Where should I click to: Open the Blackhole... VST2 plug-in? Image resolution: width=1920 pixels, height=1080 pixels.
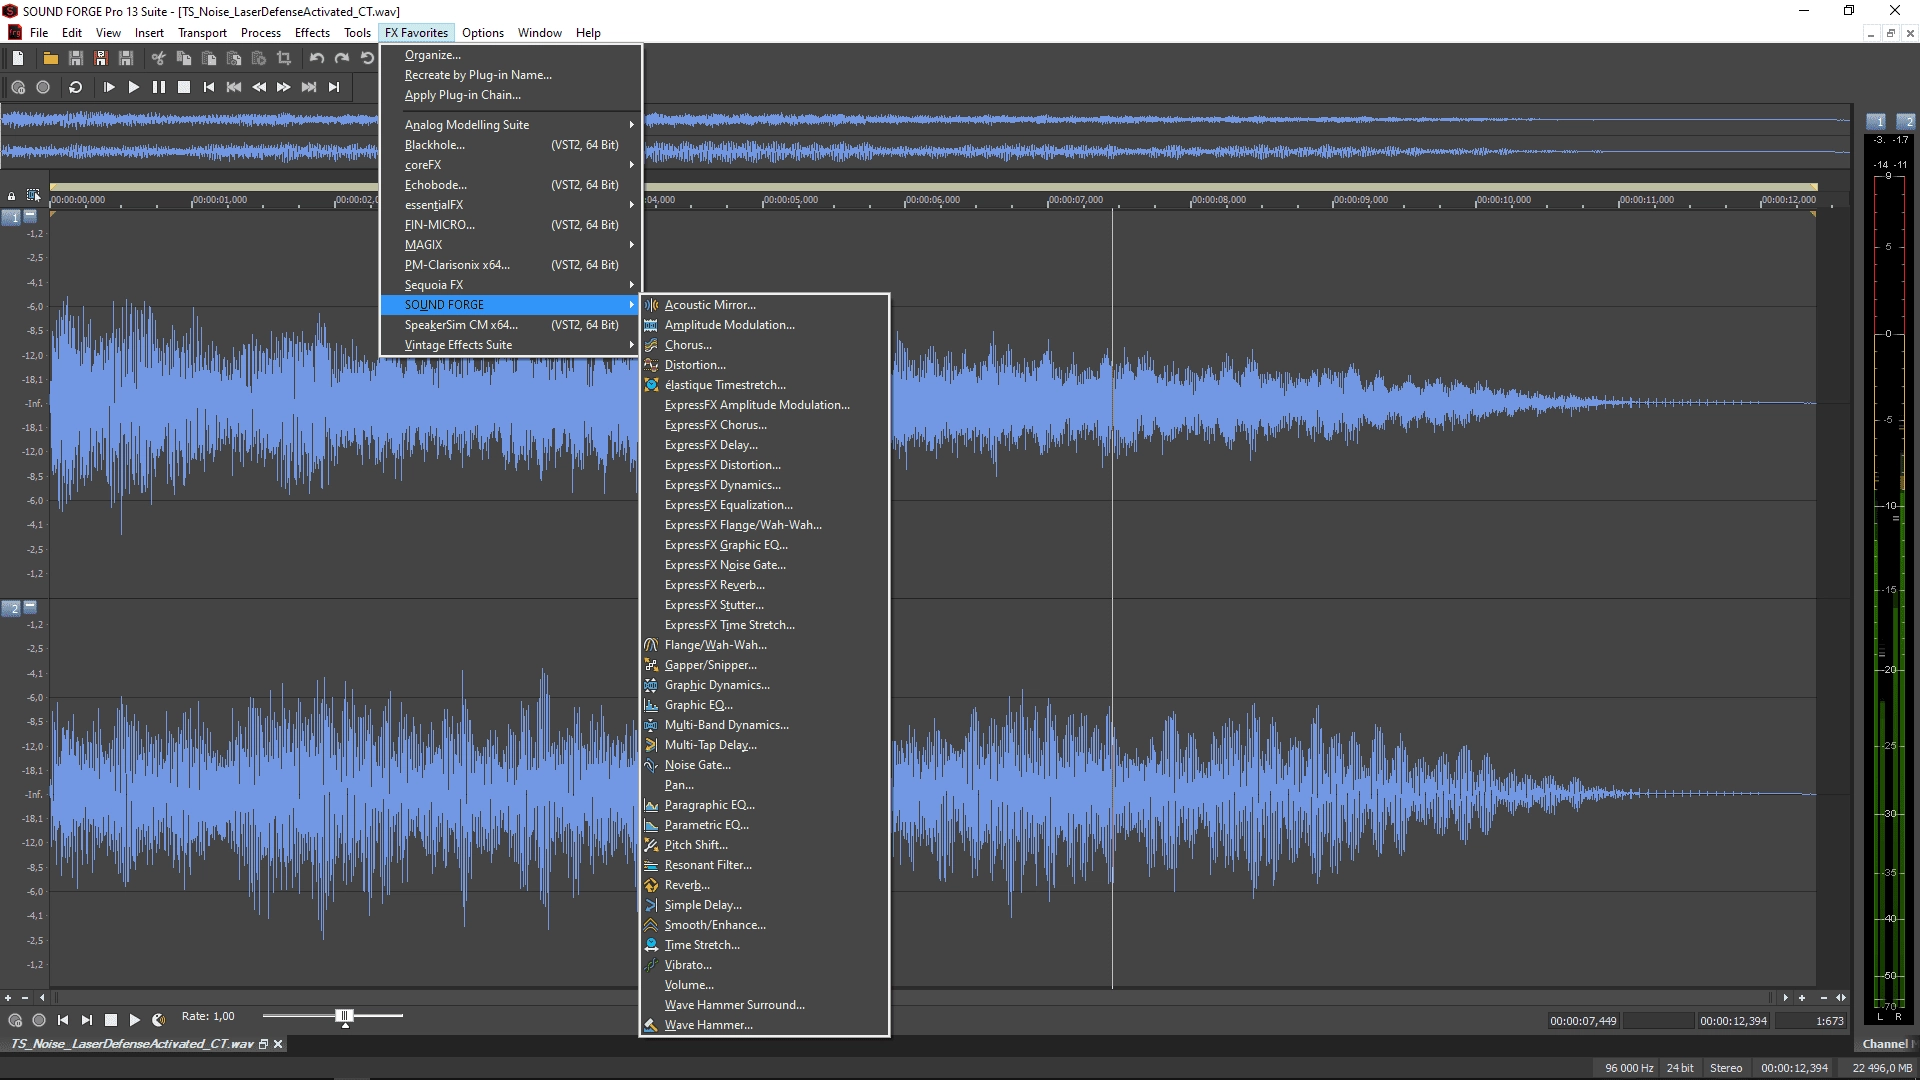pos(510,145)
